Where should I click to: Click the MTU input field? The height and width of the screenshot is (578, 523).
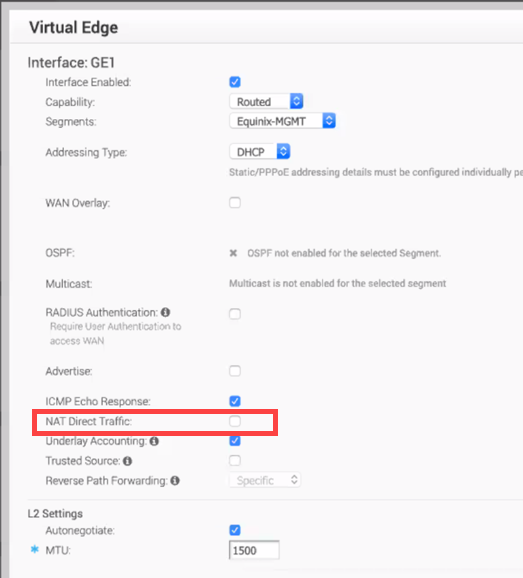pyautogui.click(x=254, y=550)
